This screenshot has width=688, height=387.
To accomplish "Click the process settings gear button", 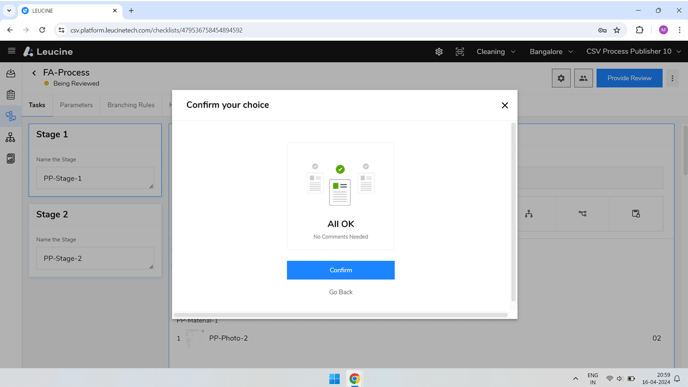I will 561,78.
